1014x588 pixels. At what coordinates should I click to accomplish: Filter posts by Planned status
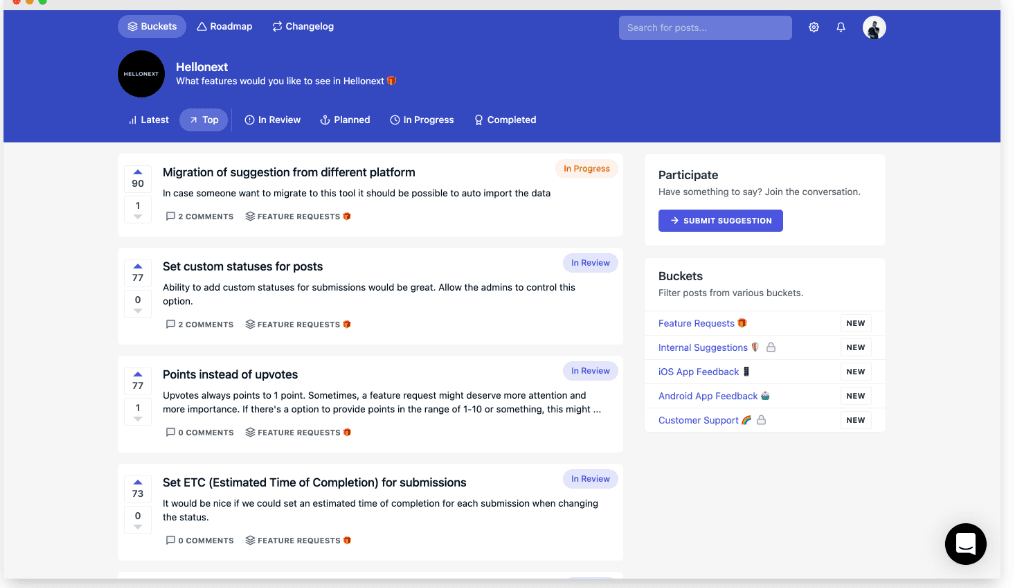tap(345, 120)
